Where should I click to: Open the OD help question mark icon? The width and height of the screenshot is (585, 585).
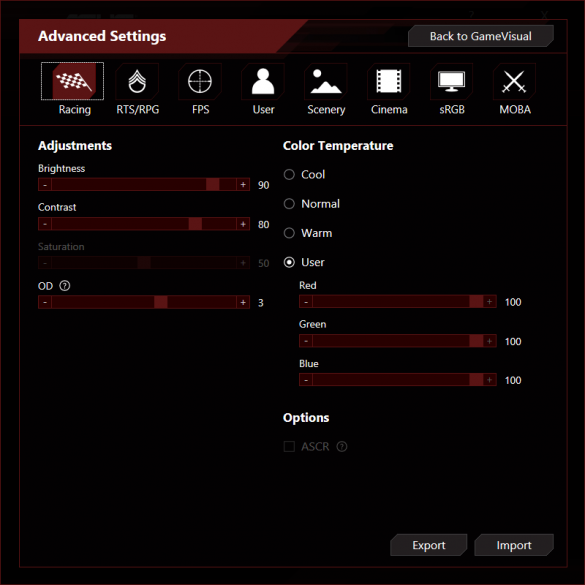pos(65,286)
